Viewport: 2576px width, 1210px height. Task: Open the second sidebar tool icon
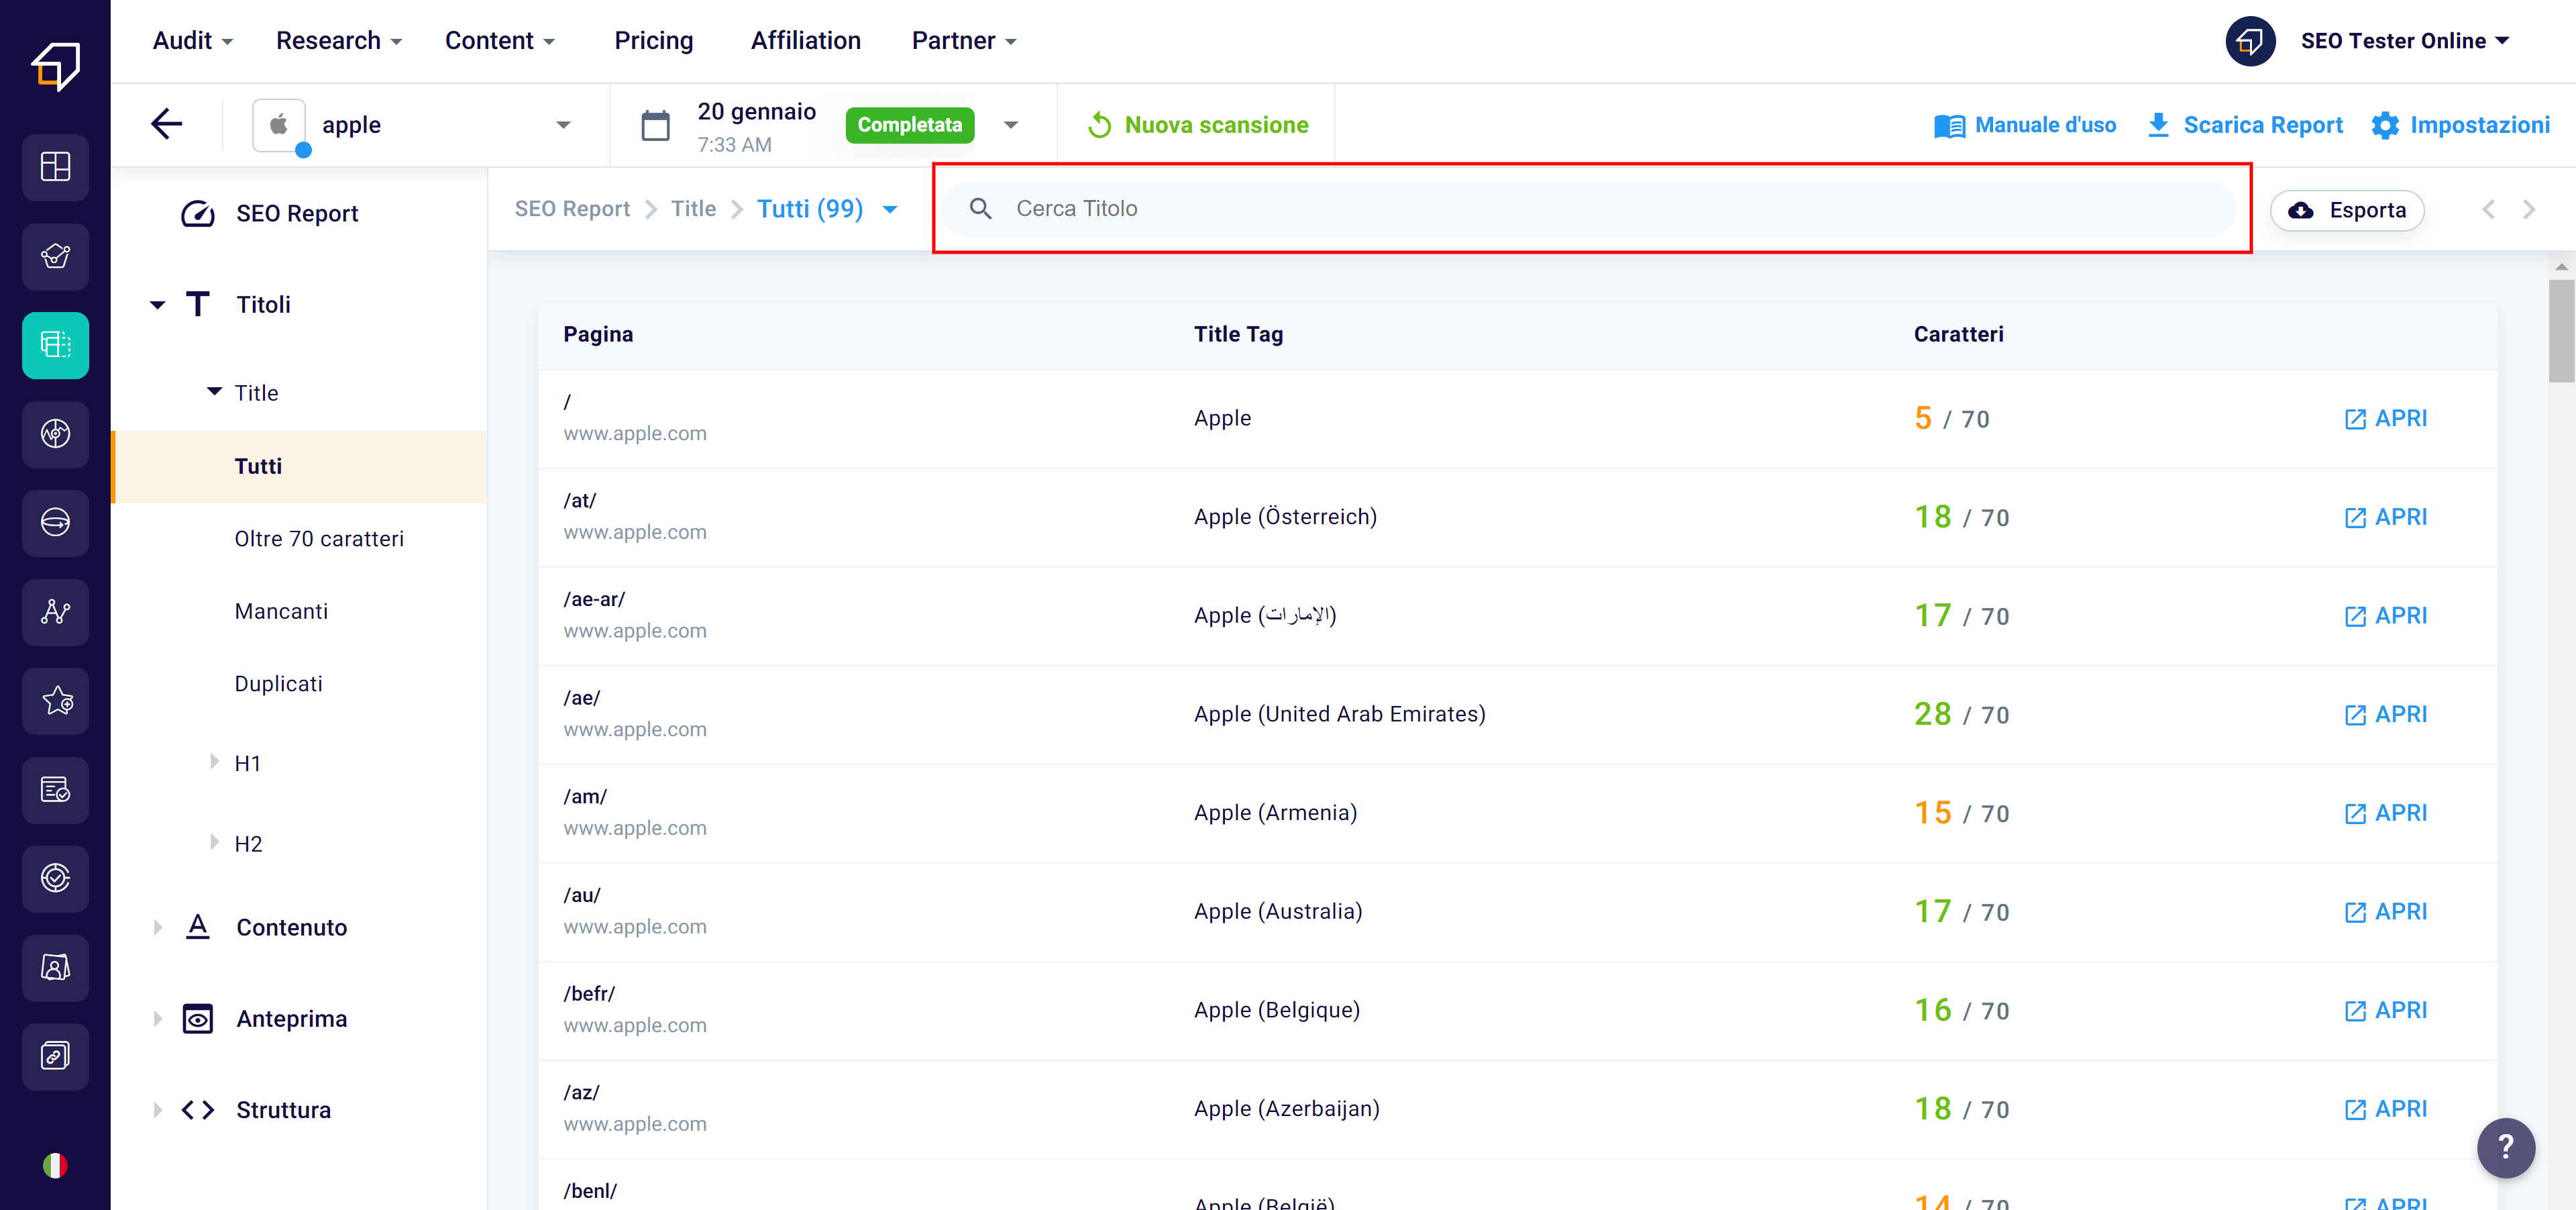[x=55, y=256]
